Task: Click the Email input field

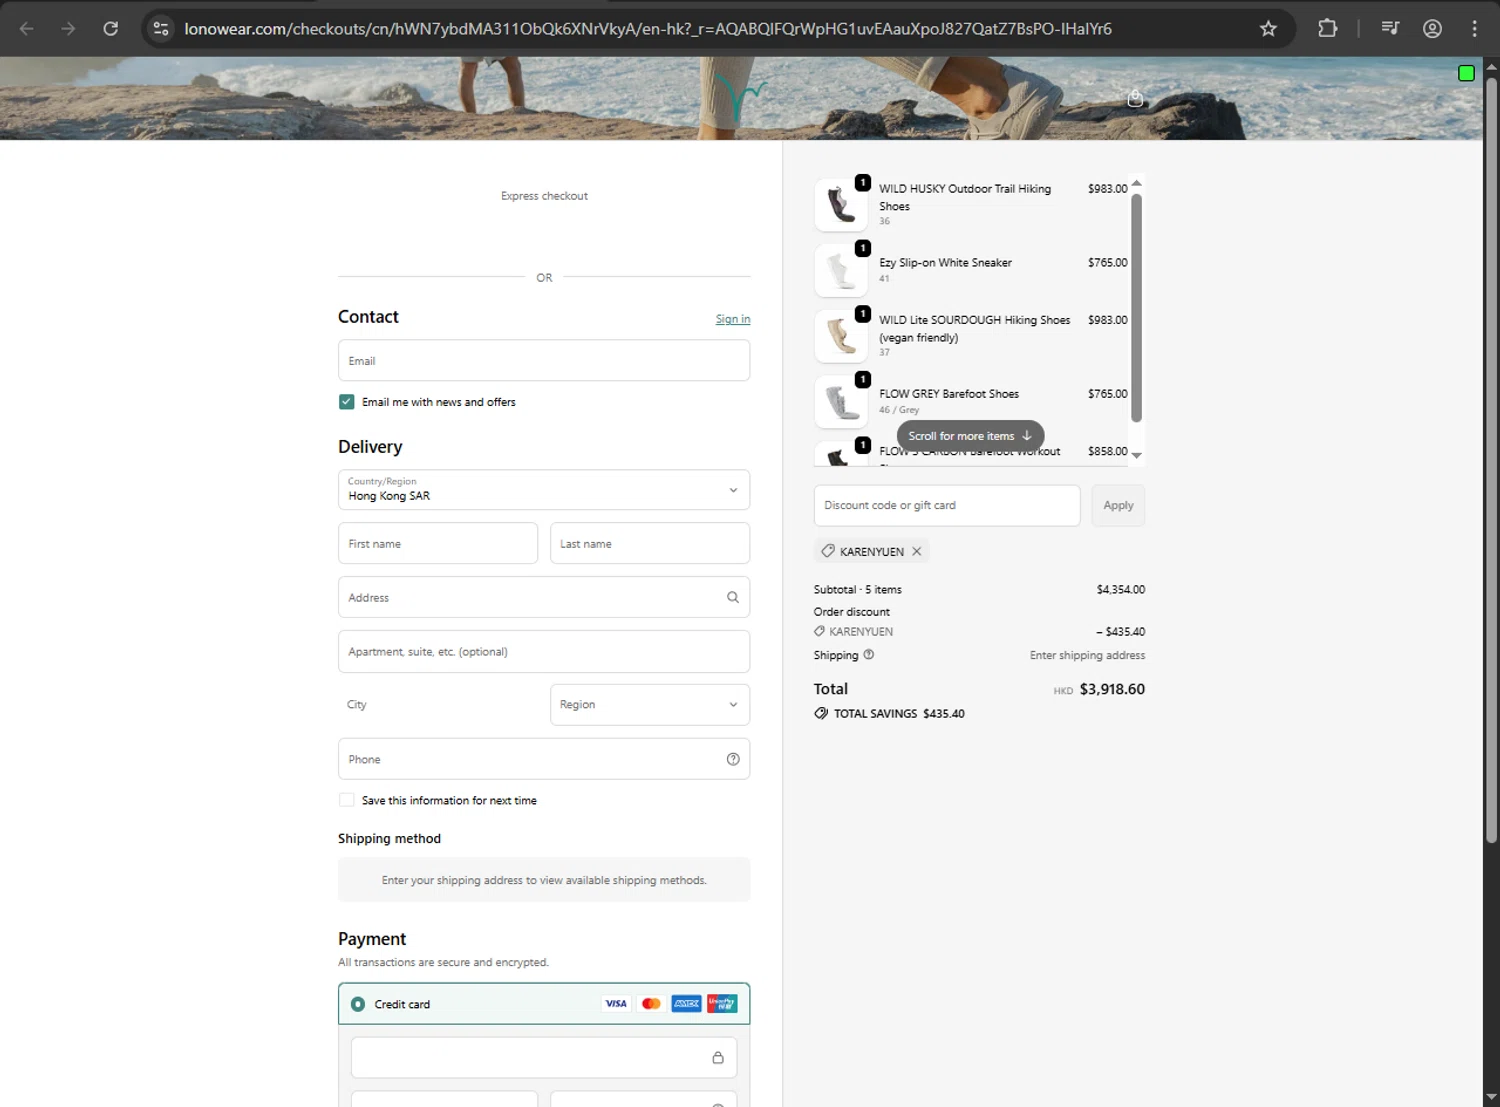Action: coord(544,360)
